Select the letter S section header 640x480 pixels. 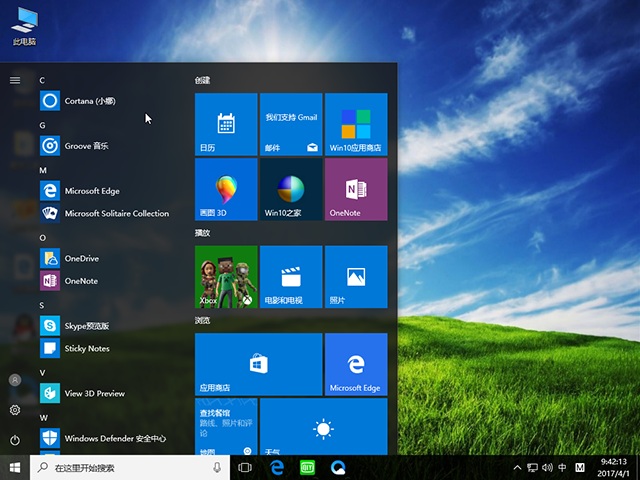coord(42,305)
